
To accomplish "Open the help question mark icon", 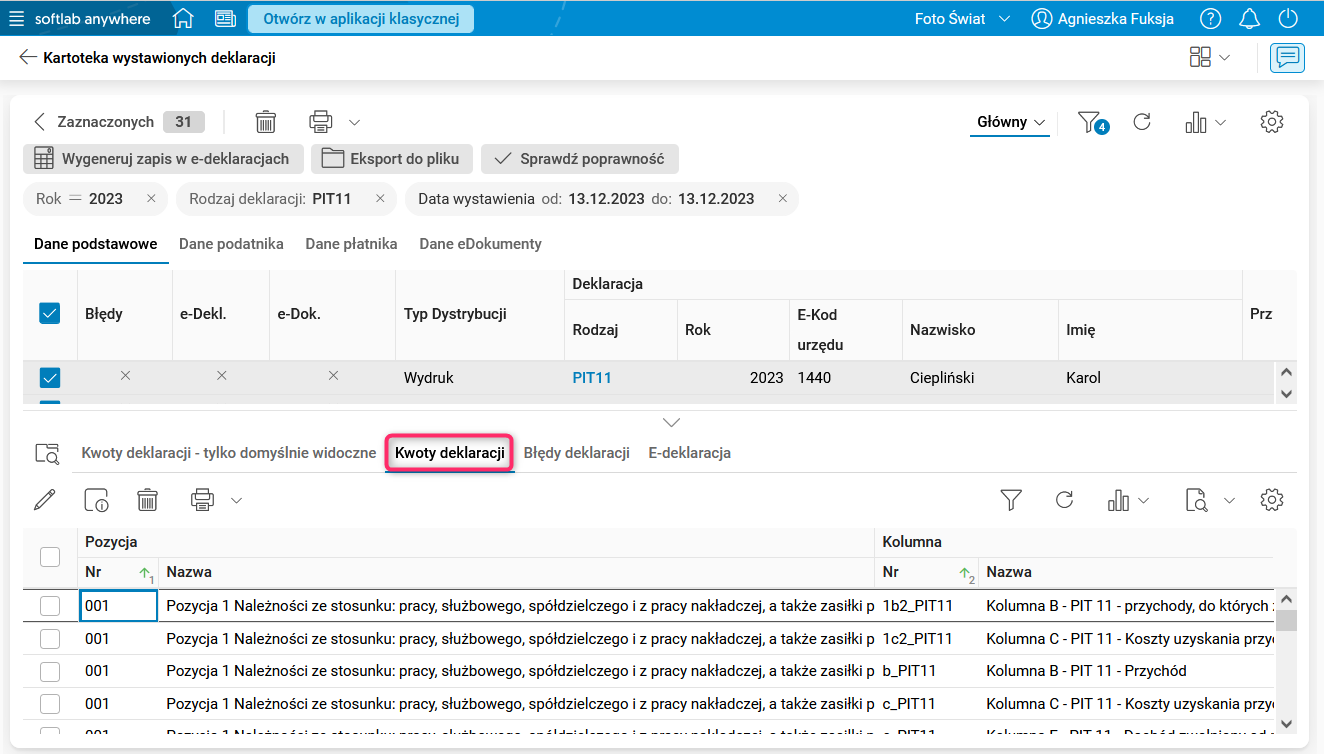I will (1211, 19).
